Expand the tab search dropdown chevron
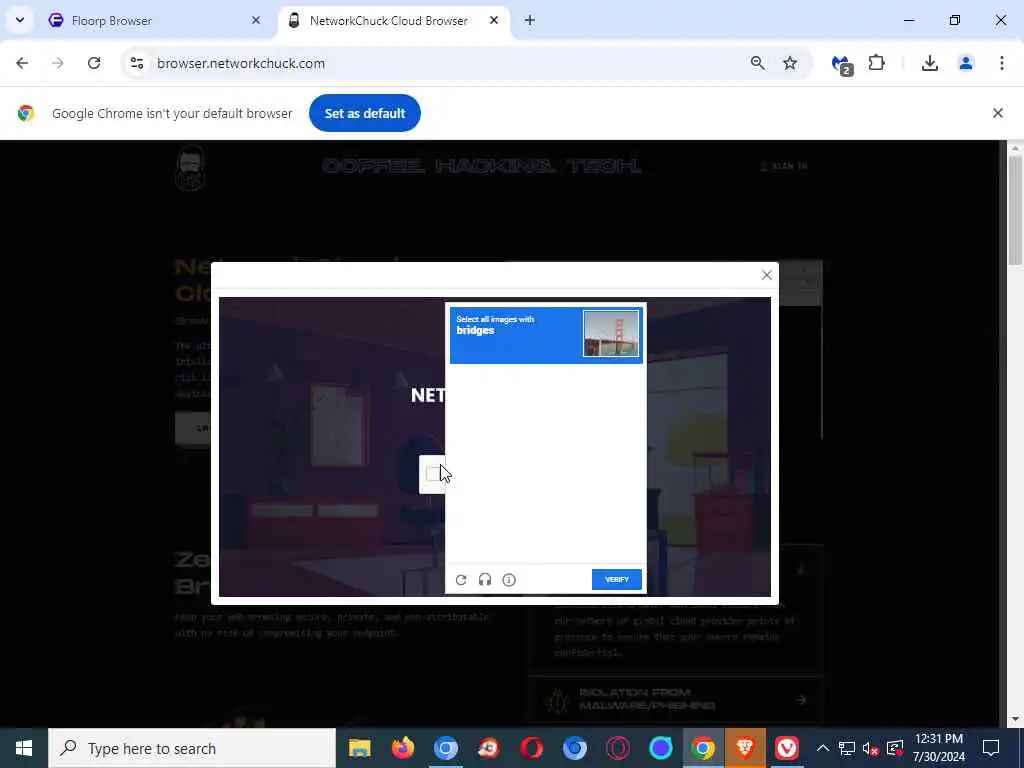 tap(20, 20)
